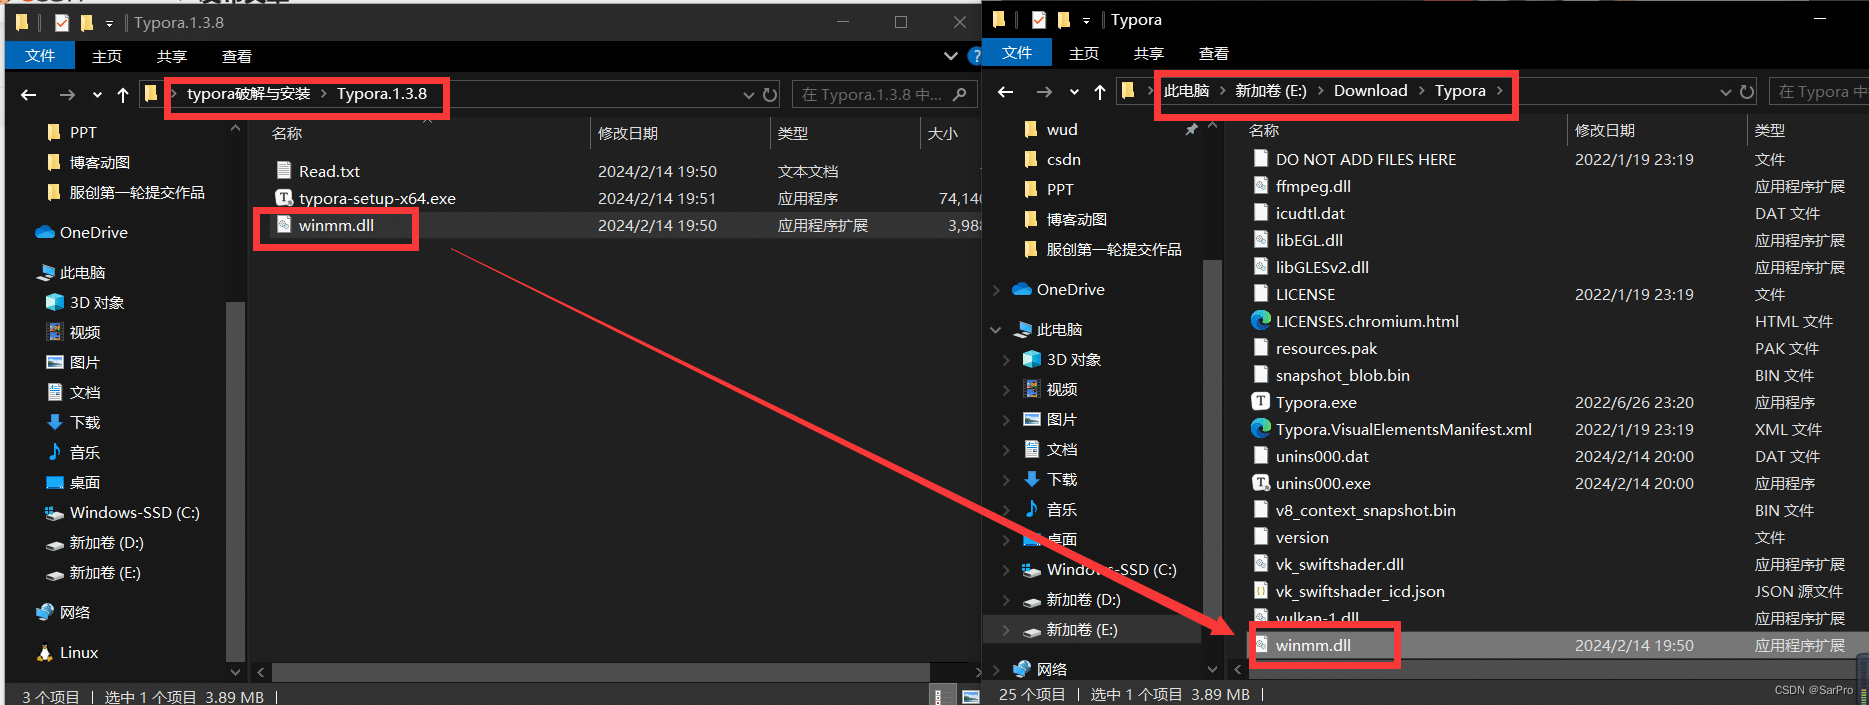Expand OneDrive tree node in right window

(x=996, y=290)
